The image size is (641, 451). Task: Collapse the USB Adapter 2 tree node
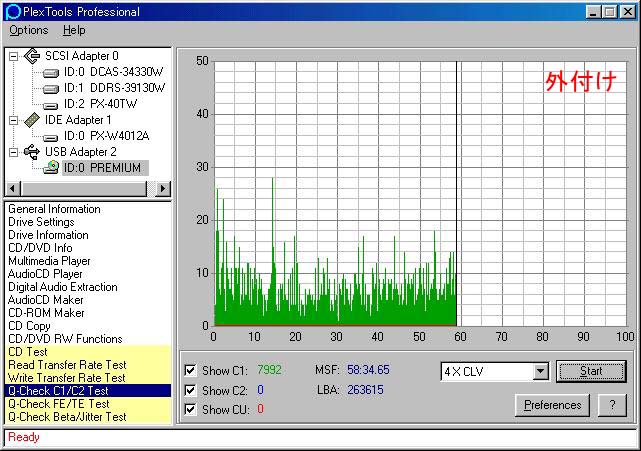point(13,152)
